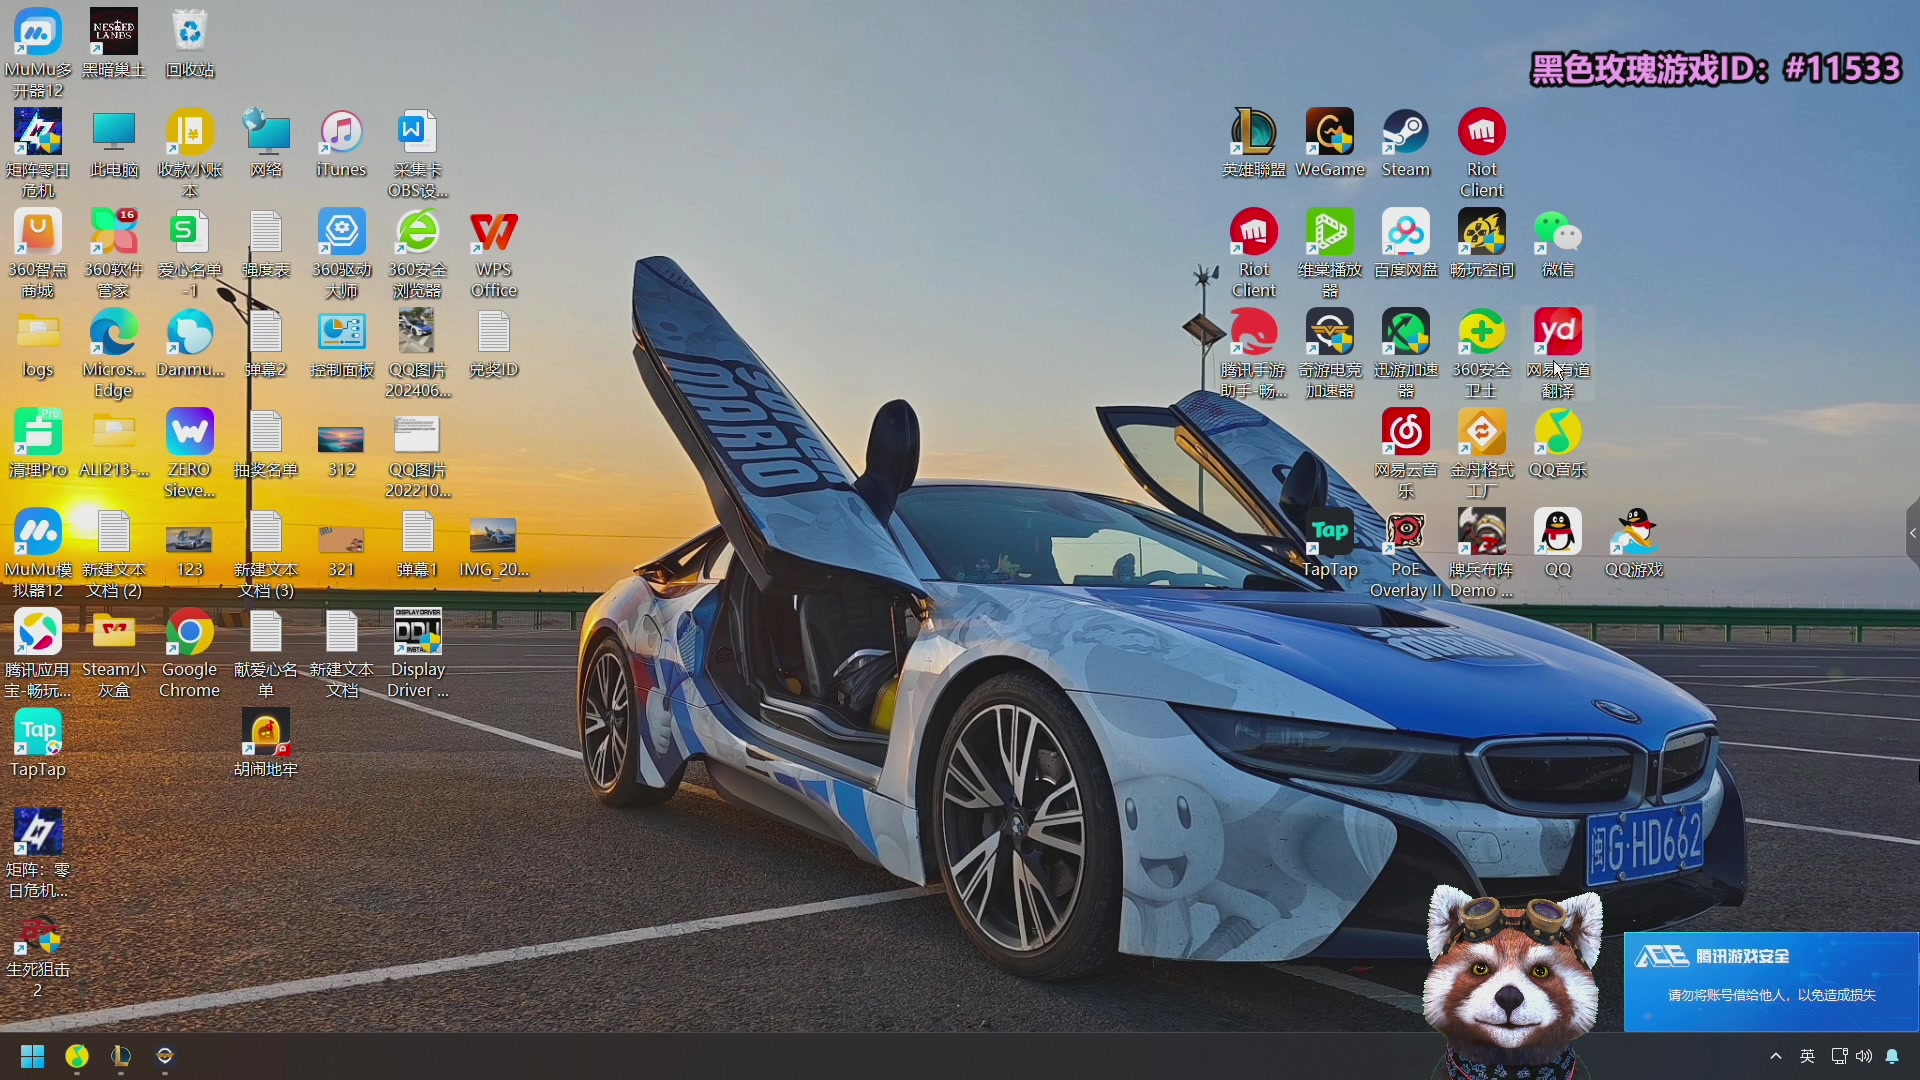Click the Windows Start button
The image size is (1920, 1080).
(32, 1056)
